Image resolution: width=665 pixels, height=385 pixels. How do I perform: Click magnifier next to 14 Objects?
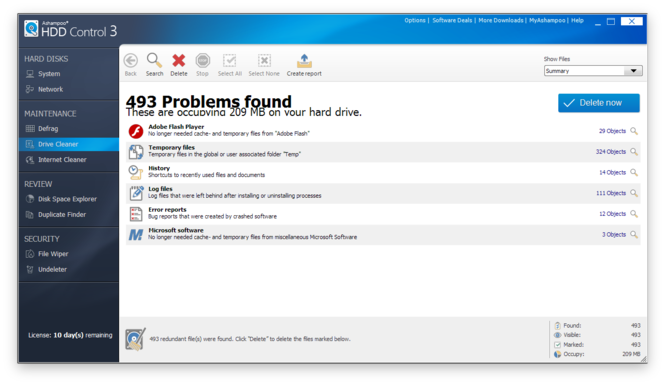pos(634,173)
